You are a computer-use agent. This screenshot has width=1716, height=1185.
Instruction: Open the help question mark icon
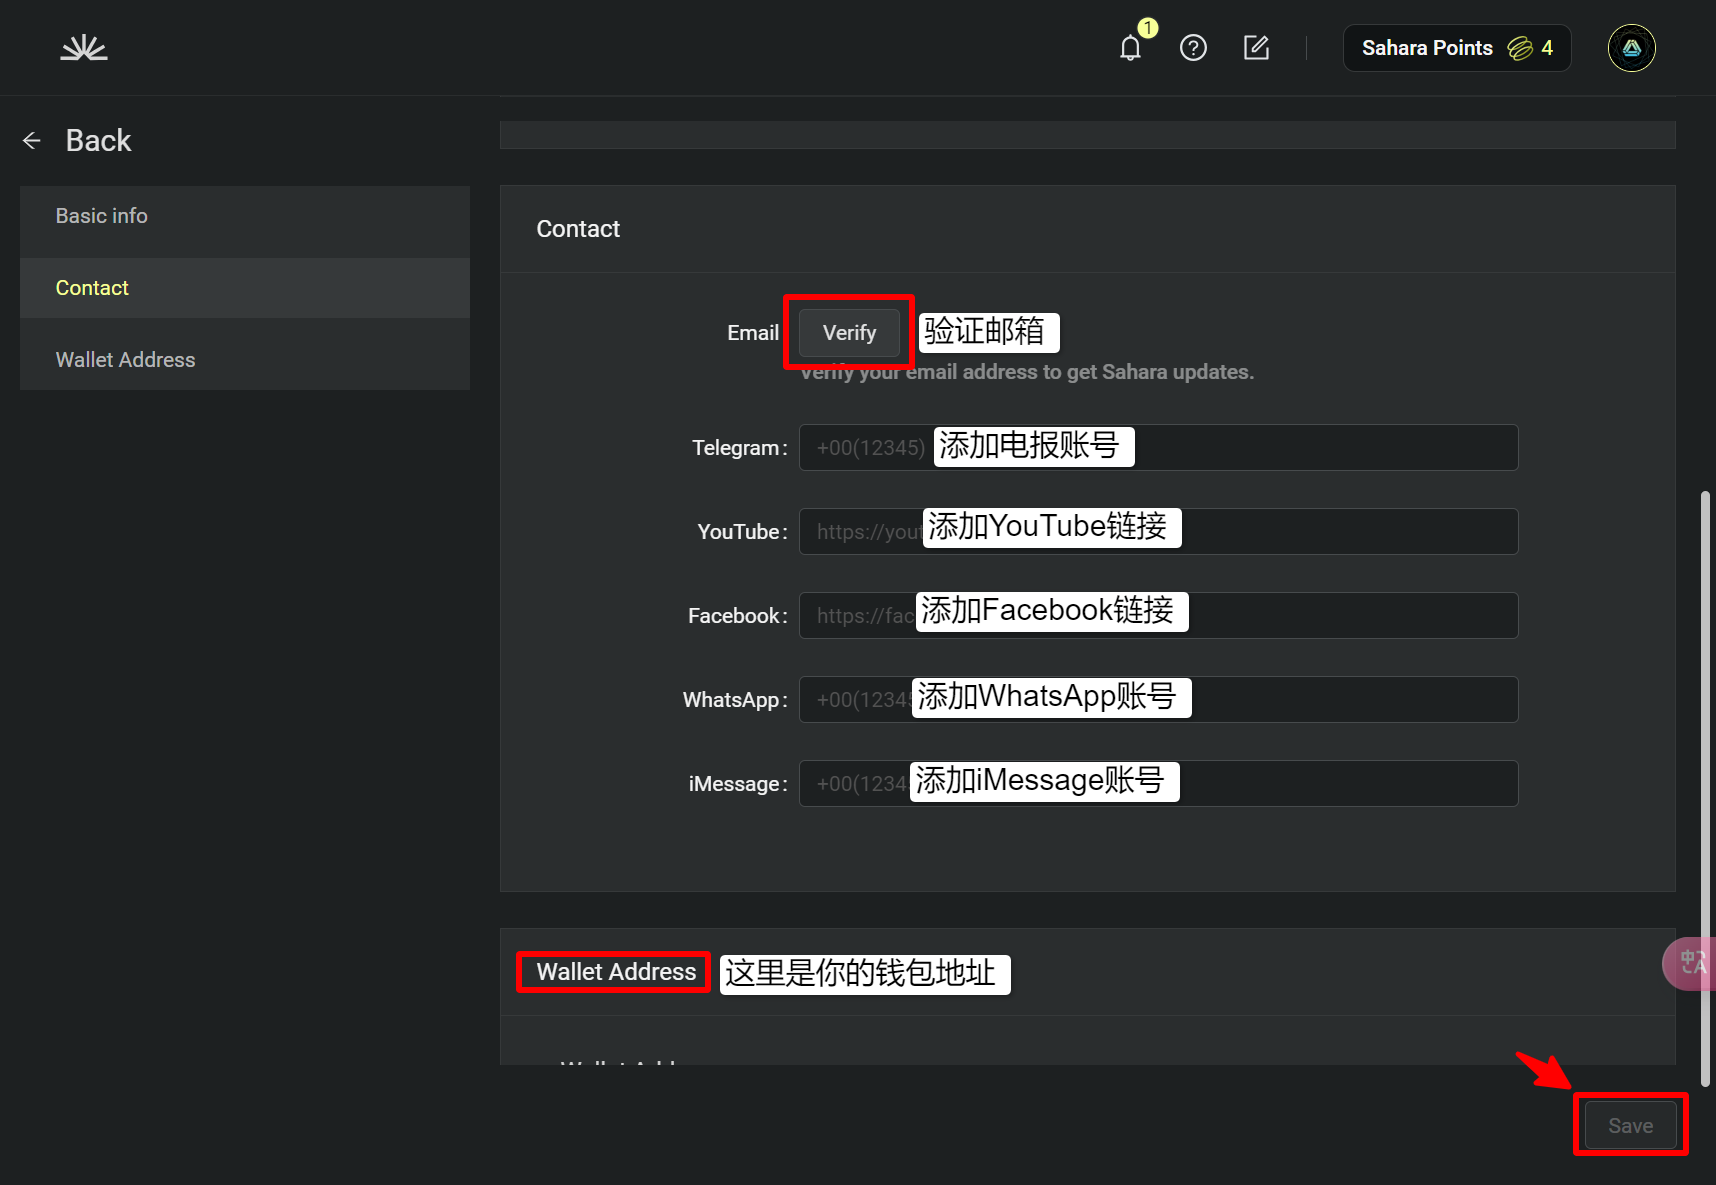point(1193,48)
